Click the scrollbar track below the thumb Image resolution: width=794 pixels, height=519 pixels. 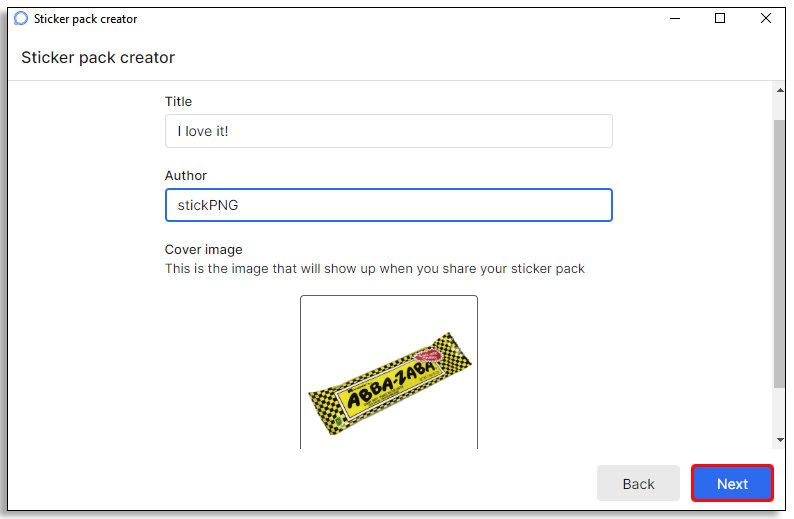(x=780, y=410)
